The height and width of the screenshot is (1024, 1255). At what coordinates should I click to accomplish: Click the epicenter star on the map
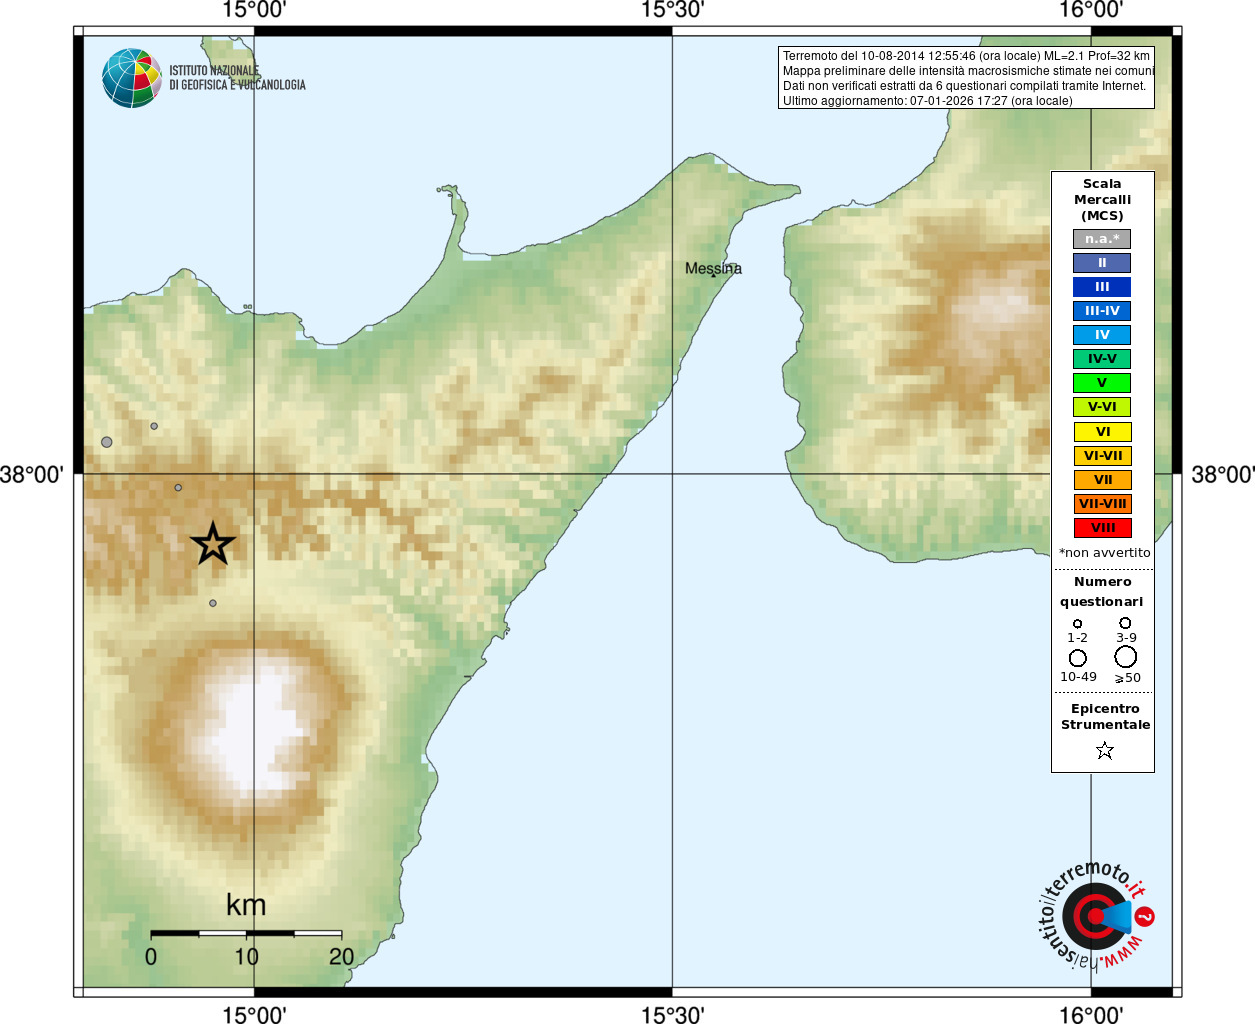(212, 544)
